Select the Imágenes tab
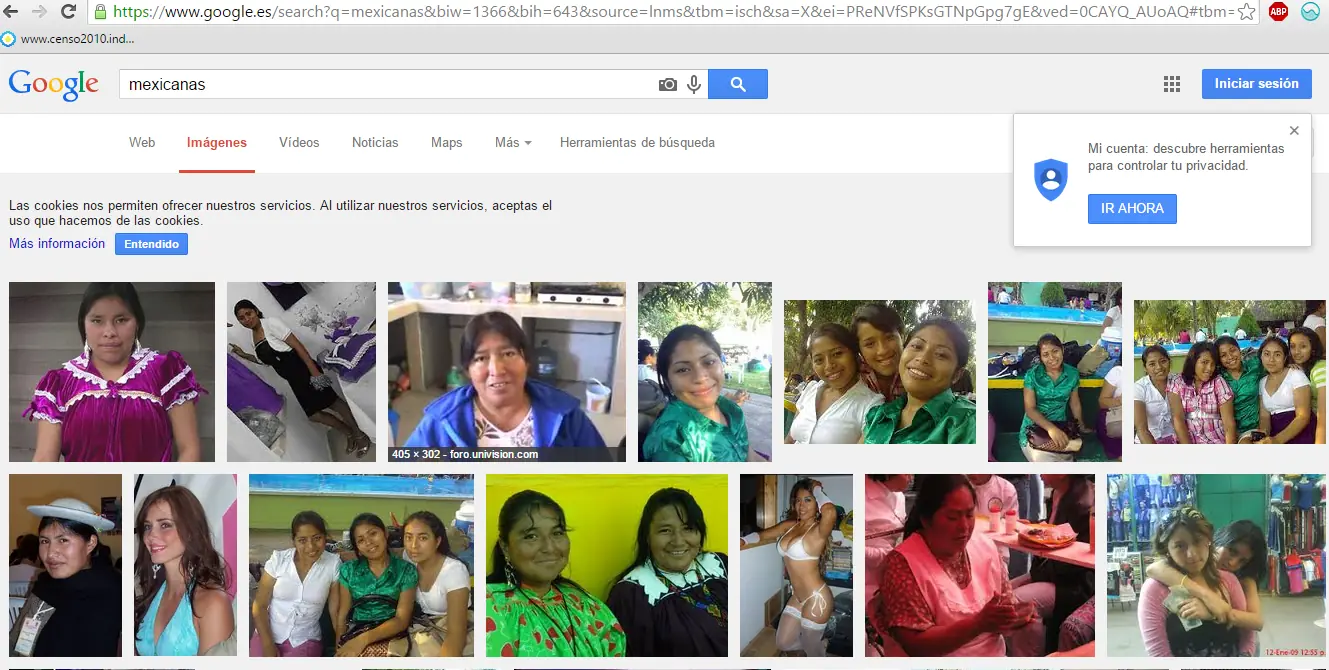Viewport: 1329px width, 670px height. 217,143
